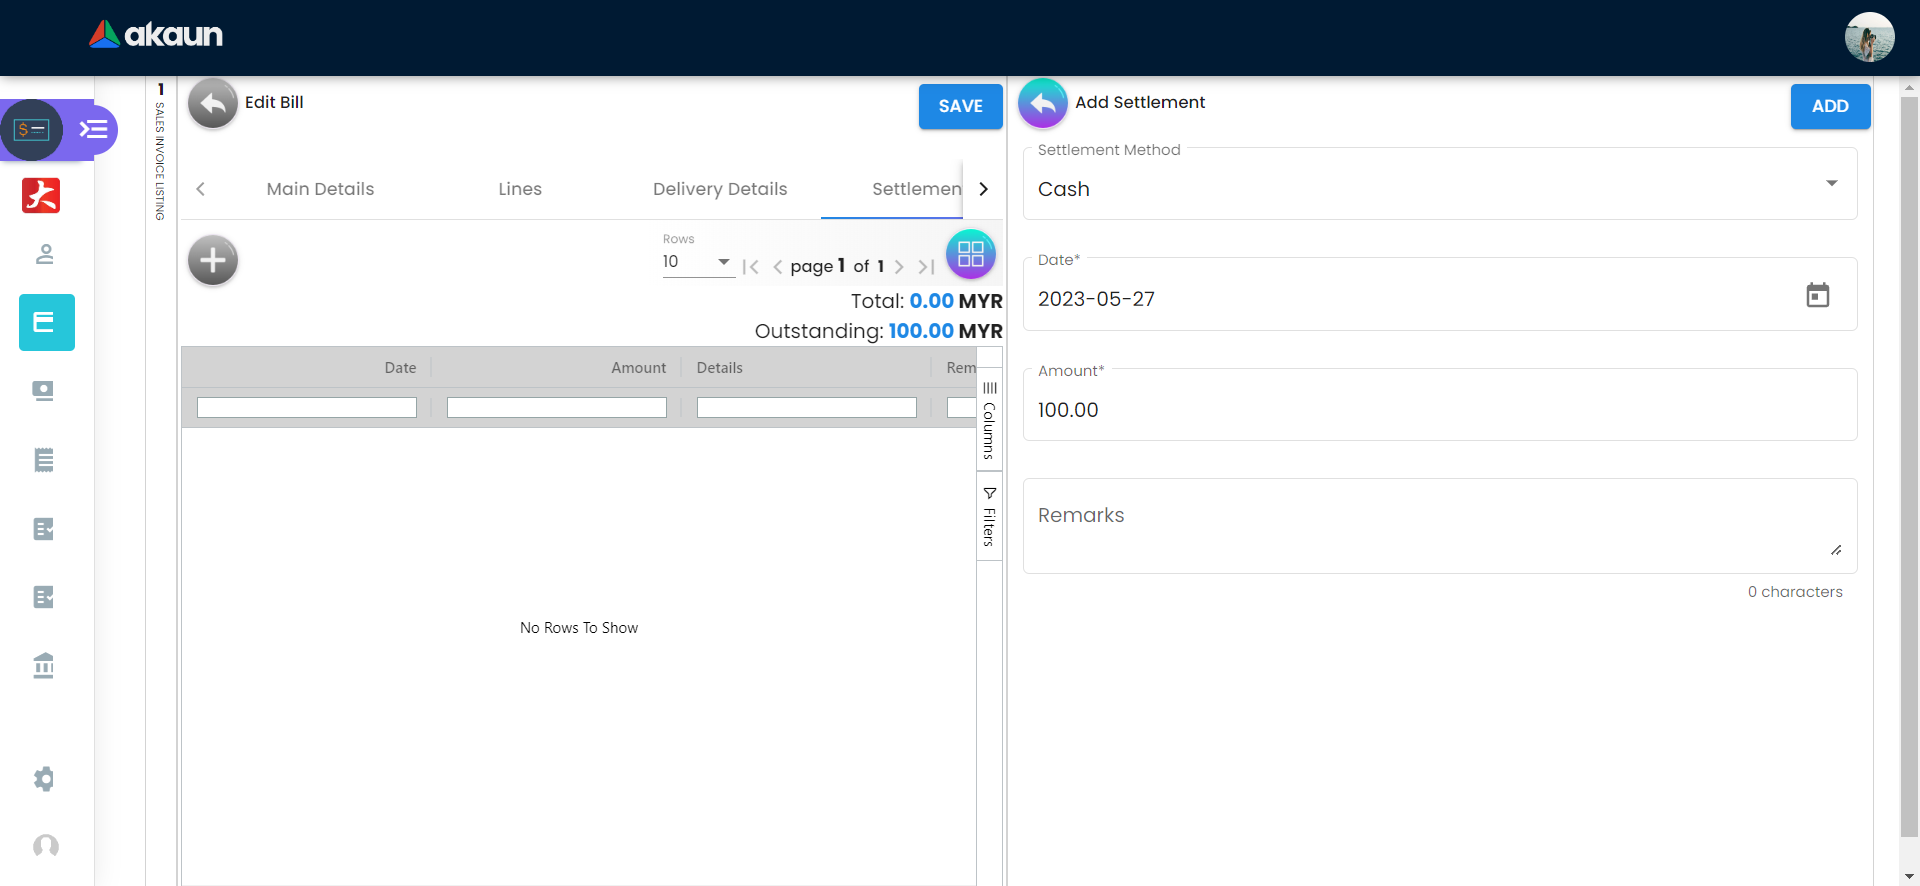Viewport: 1920px width, 886px height.
Task: Click the Add Settlement back arrow icon
Action: pos(1042,103)
